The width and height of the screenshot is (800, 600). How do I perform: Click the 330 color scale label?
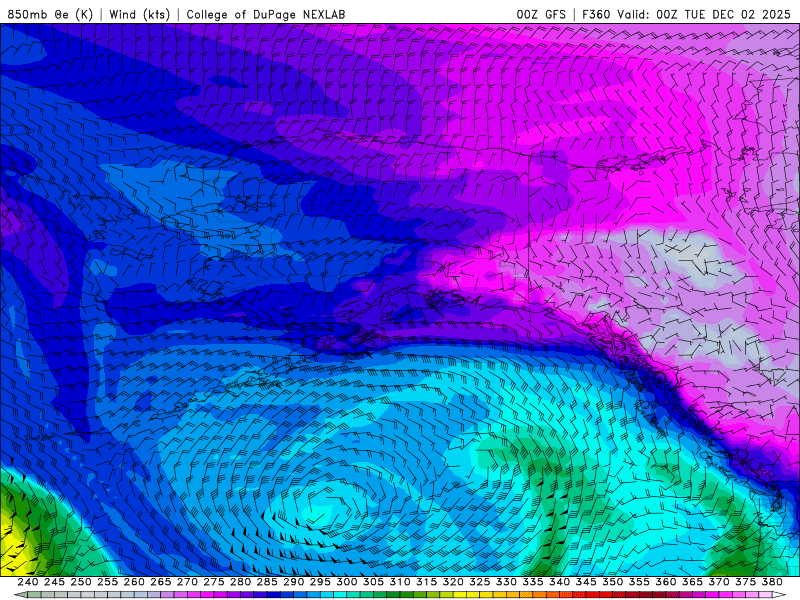tap(506, 582)
